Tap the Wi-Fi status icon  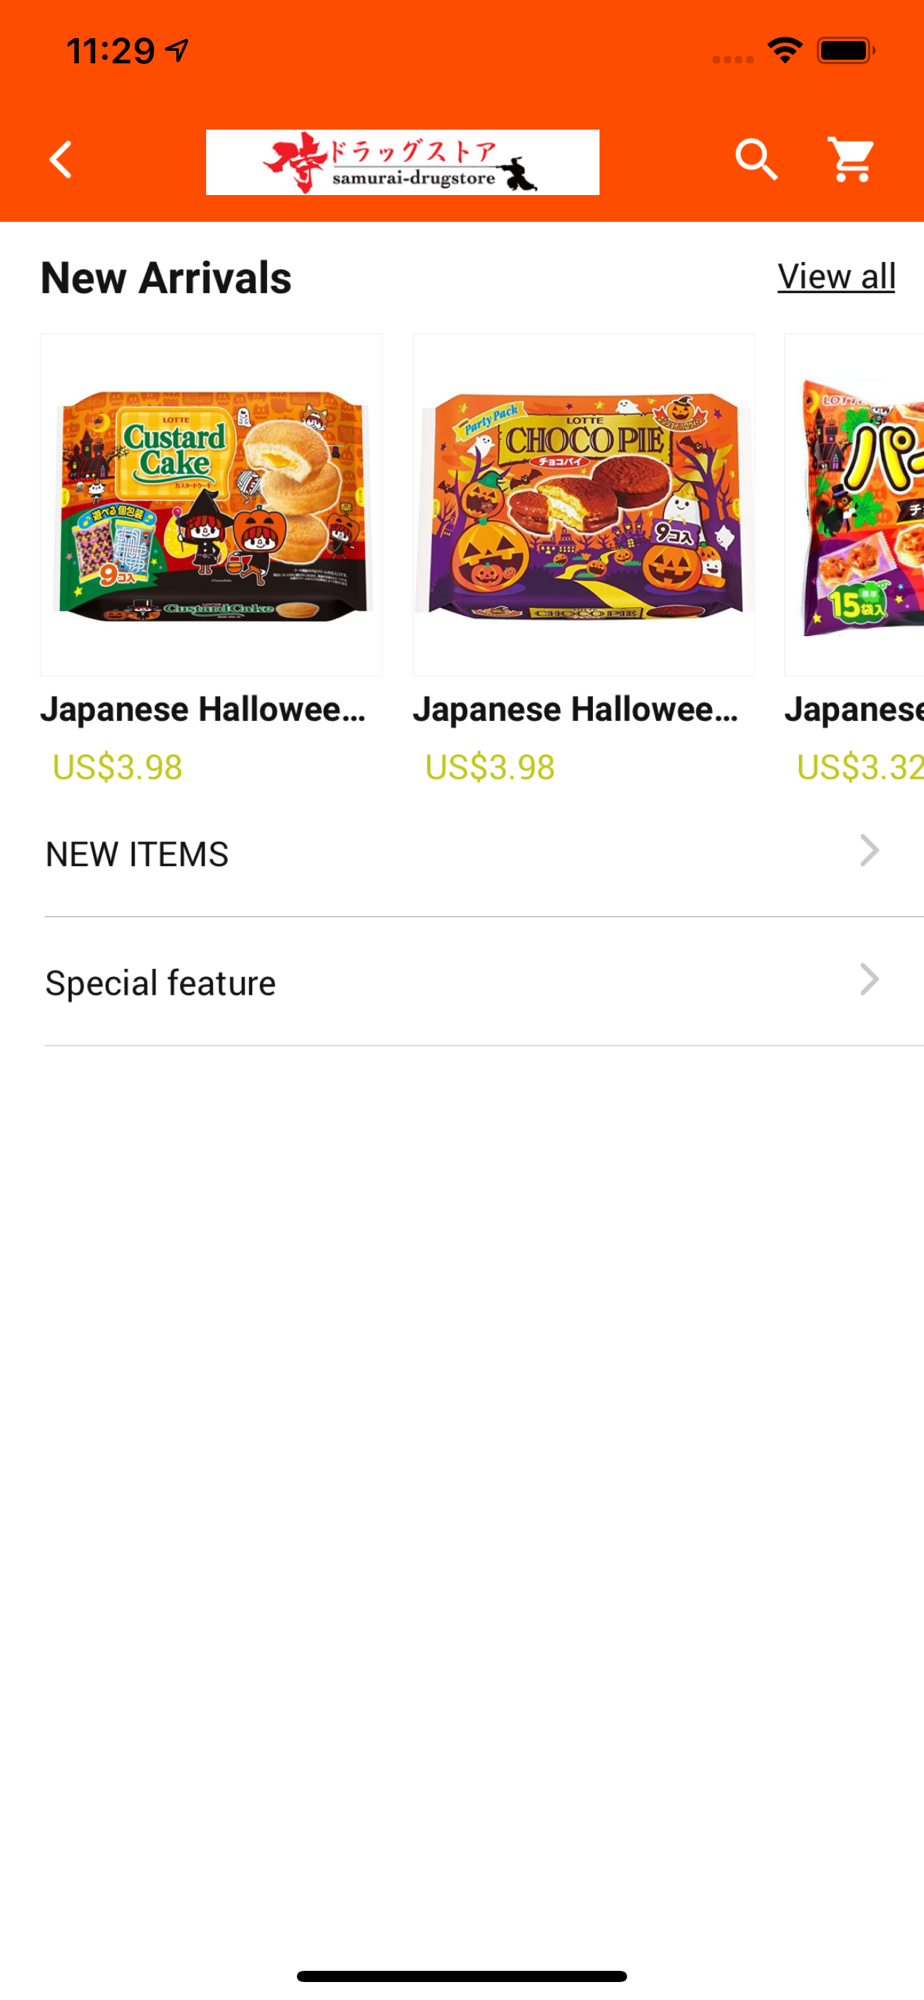click(785, 50)
